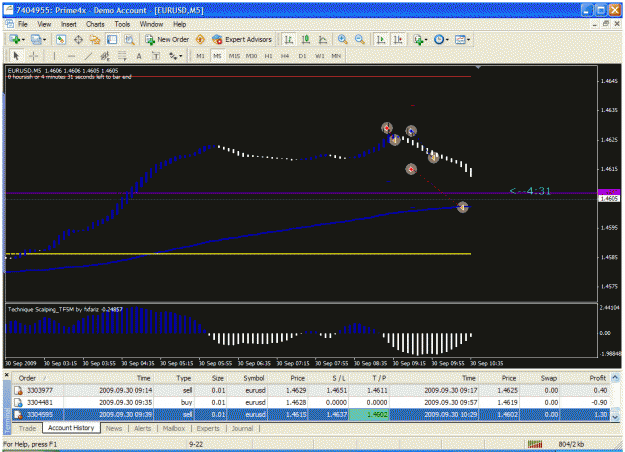Screen dimensions: 625x452
Task: Select the H1 timeframe button
Action: [268, 56]
